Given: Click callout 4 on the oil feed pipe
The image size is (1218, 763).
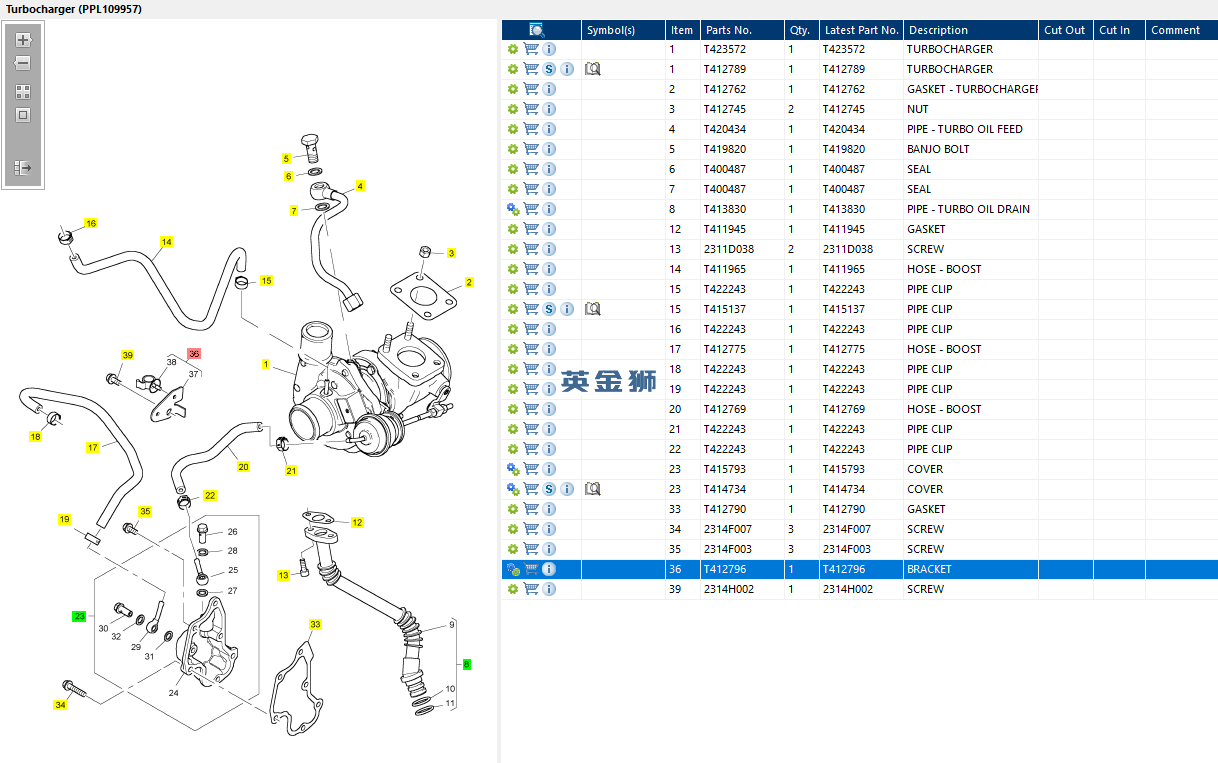Looking at the screenshot, I should 360,185.
